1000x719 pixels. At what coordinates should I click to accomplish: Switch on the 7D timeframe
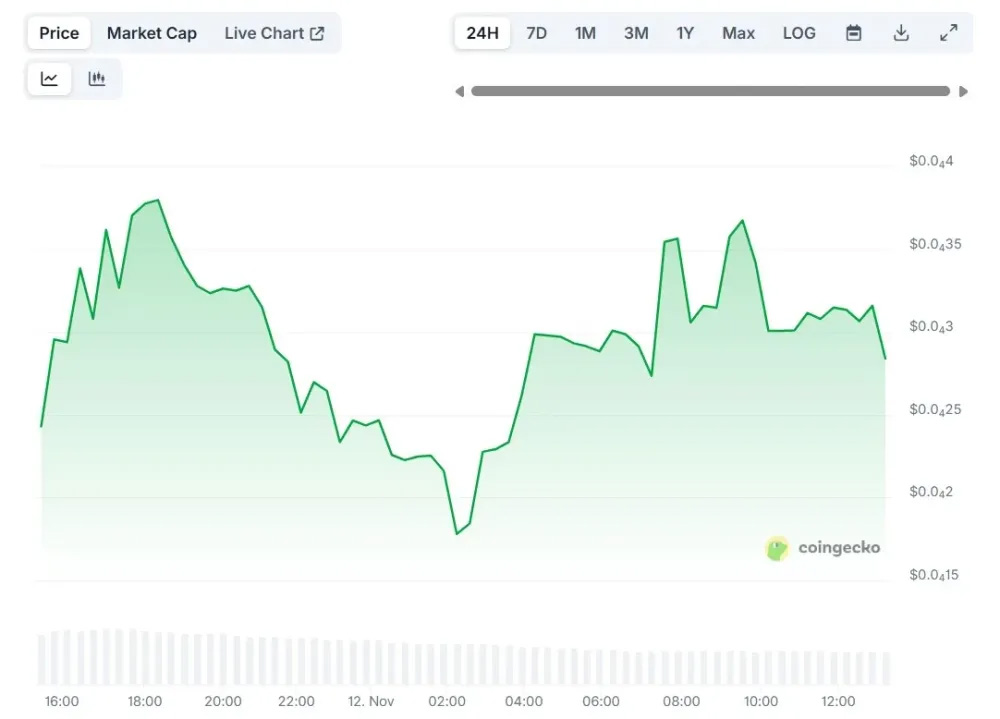pos(536,32)
